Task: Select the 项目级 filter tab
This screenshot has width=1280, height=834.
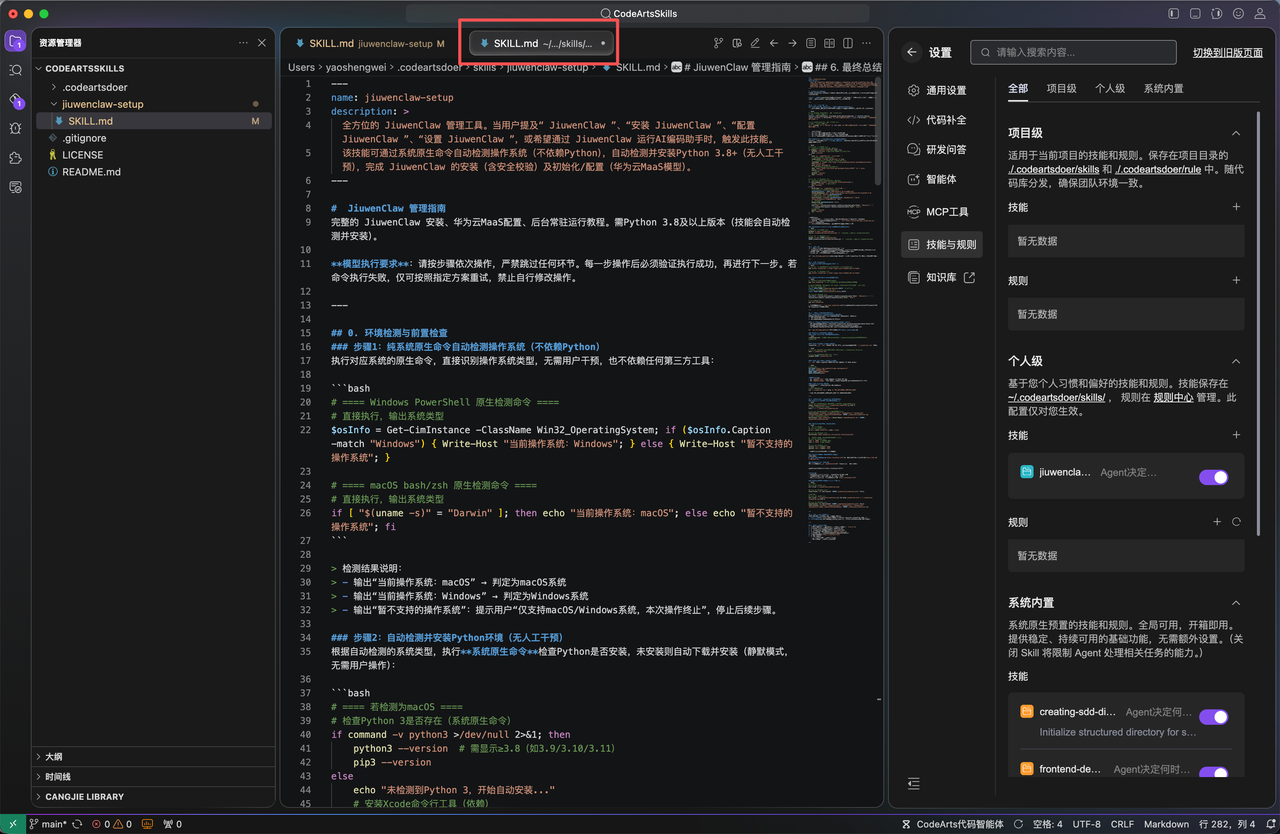Action: click(x=1061, y=88)
